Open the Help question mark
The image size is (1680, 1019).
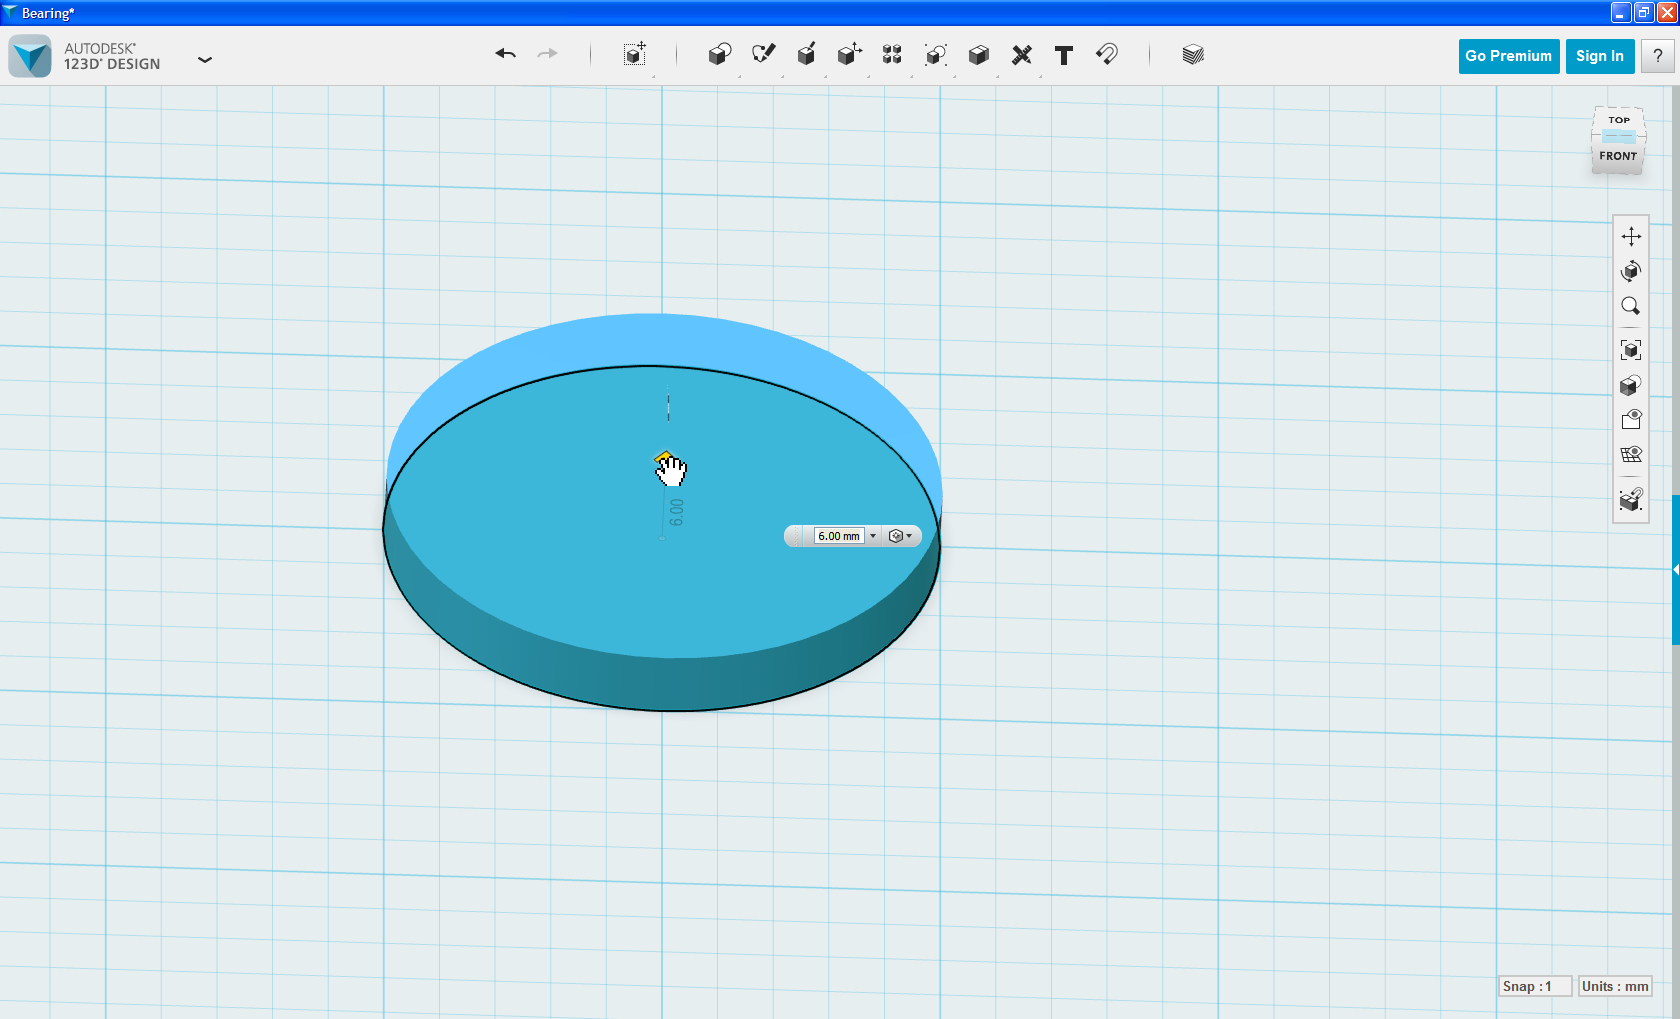[1658, 56]
